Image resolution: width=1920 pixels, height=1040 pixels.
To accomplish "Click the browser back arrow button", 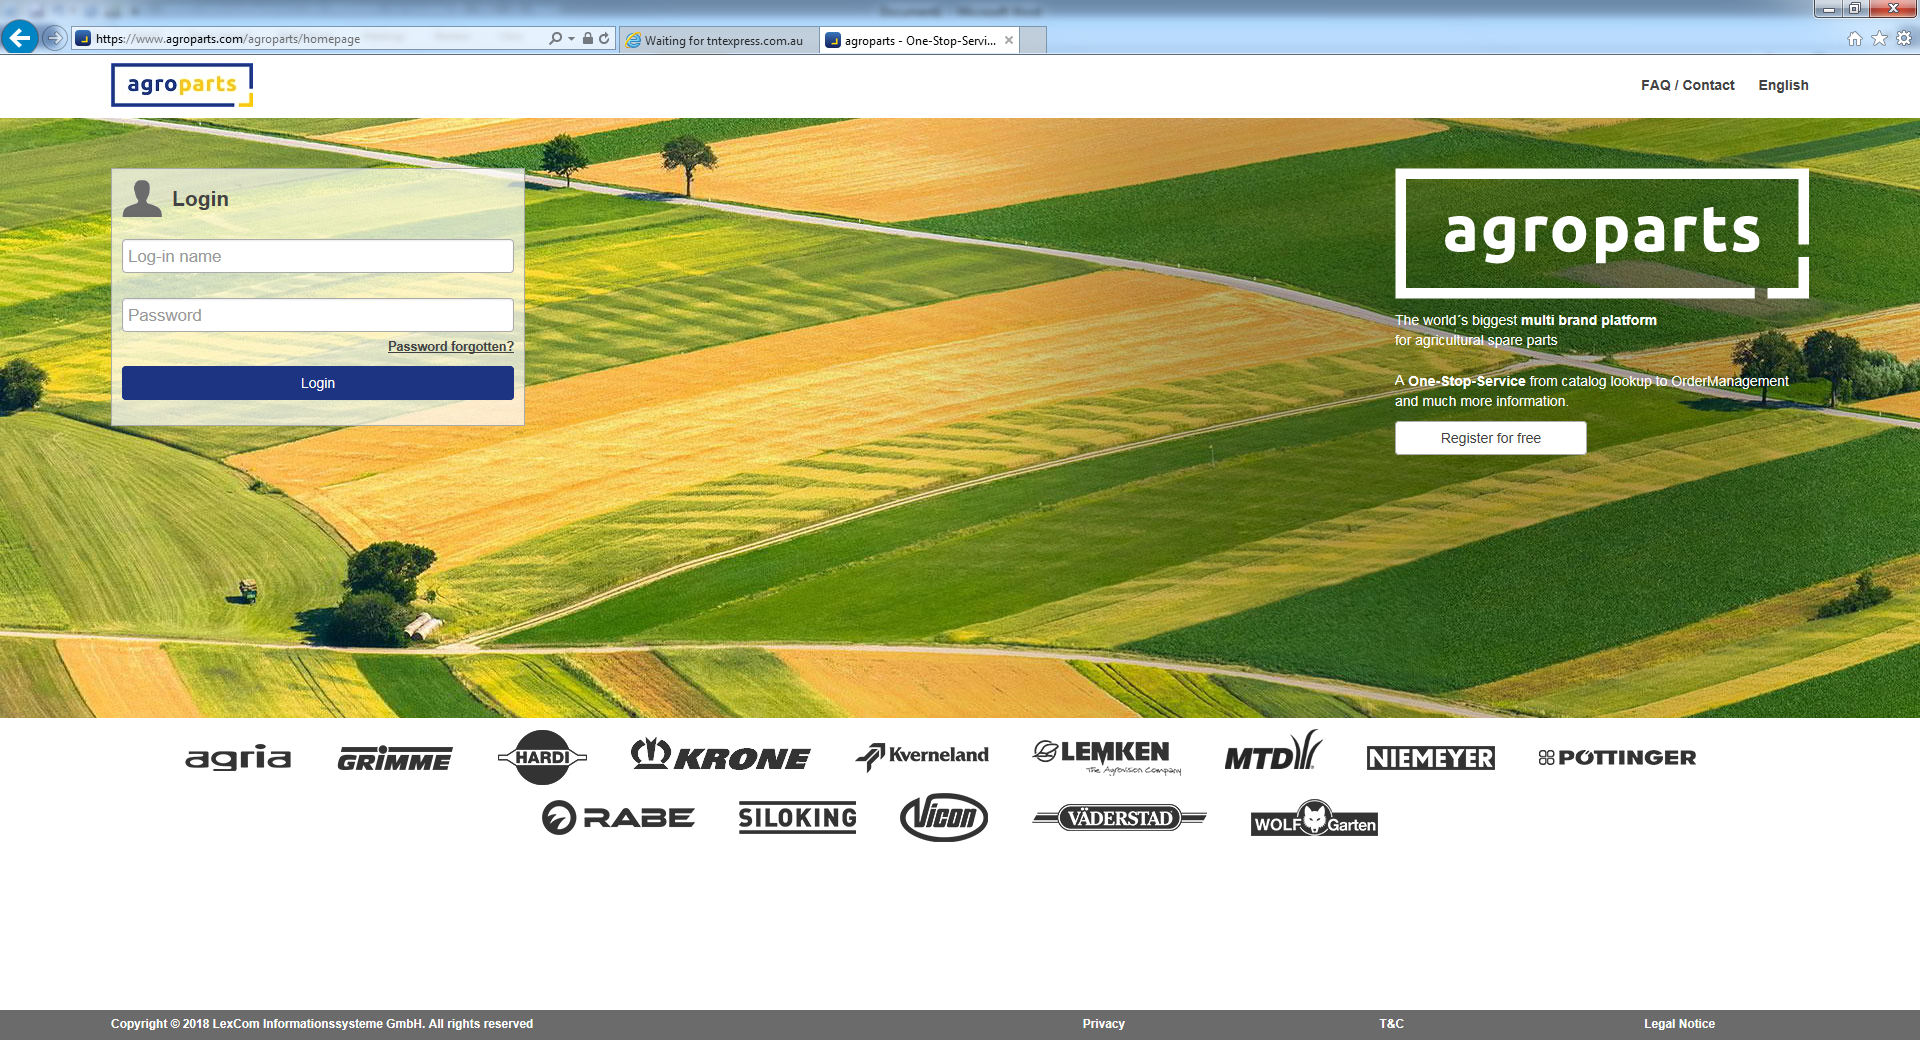I will pyautogui.click(x=19, y=38).
